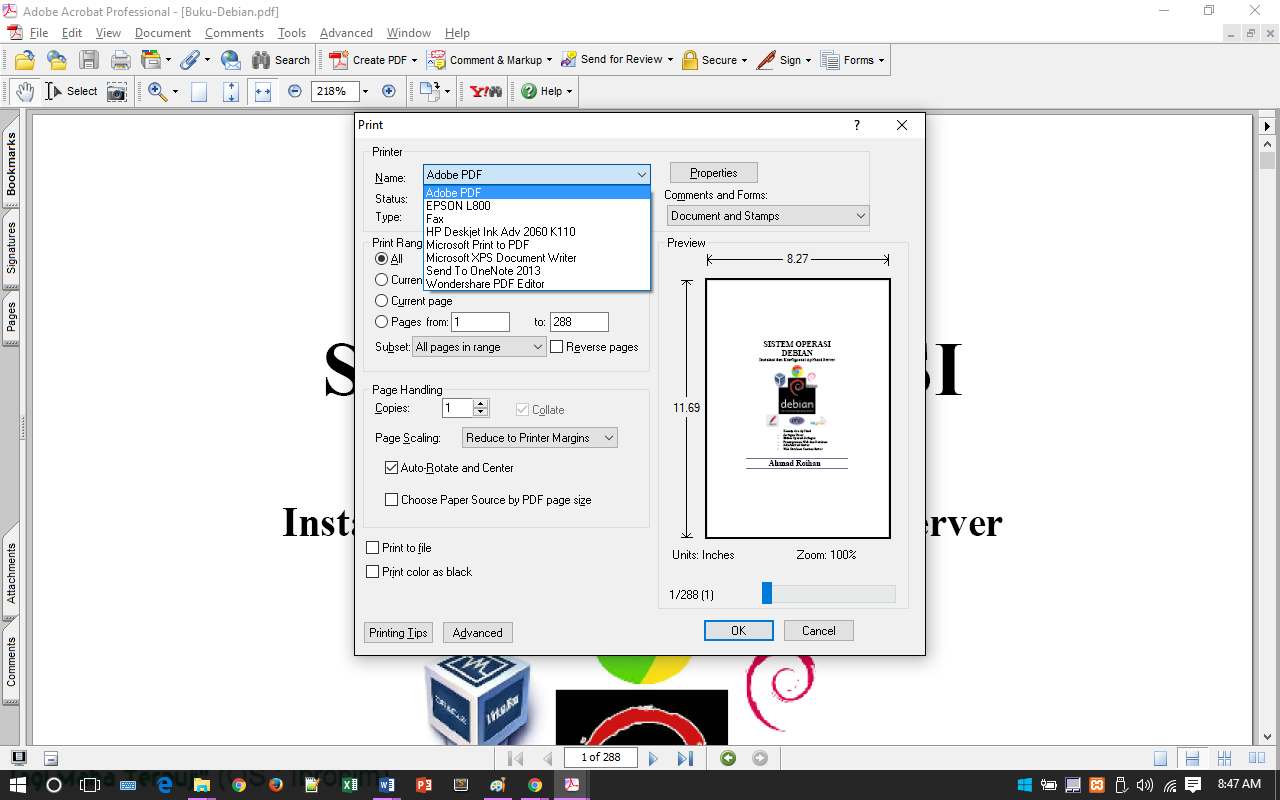Click the Secure padlock icon
Image resolution: width=1280 pixels, height=800 pixels.
click(x=690, y=60)
